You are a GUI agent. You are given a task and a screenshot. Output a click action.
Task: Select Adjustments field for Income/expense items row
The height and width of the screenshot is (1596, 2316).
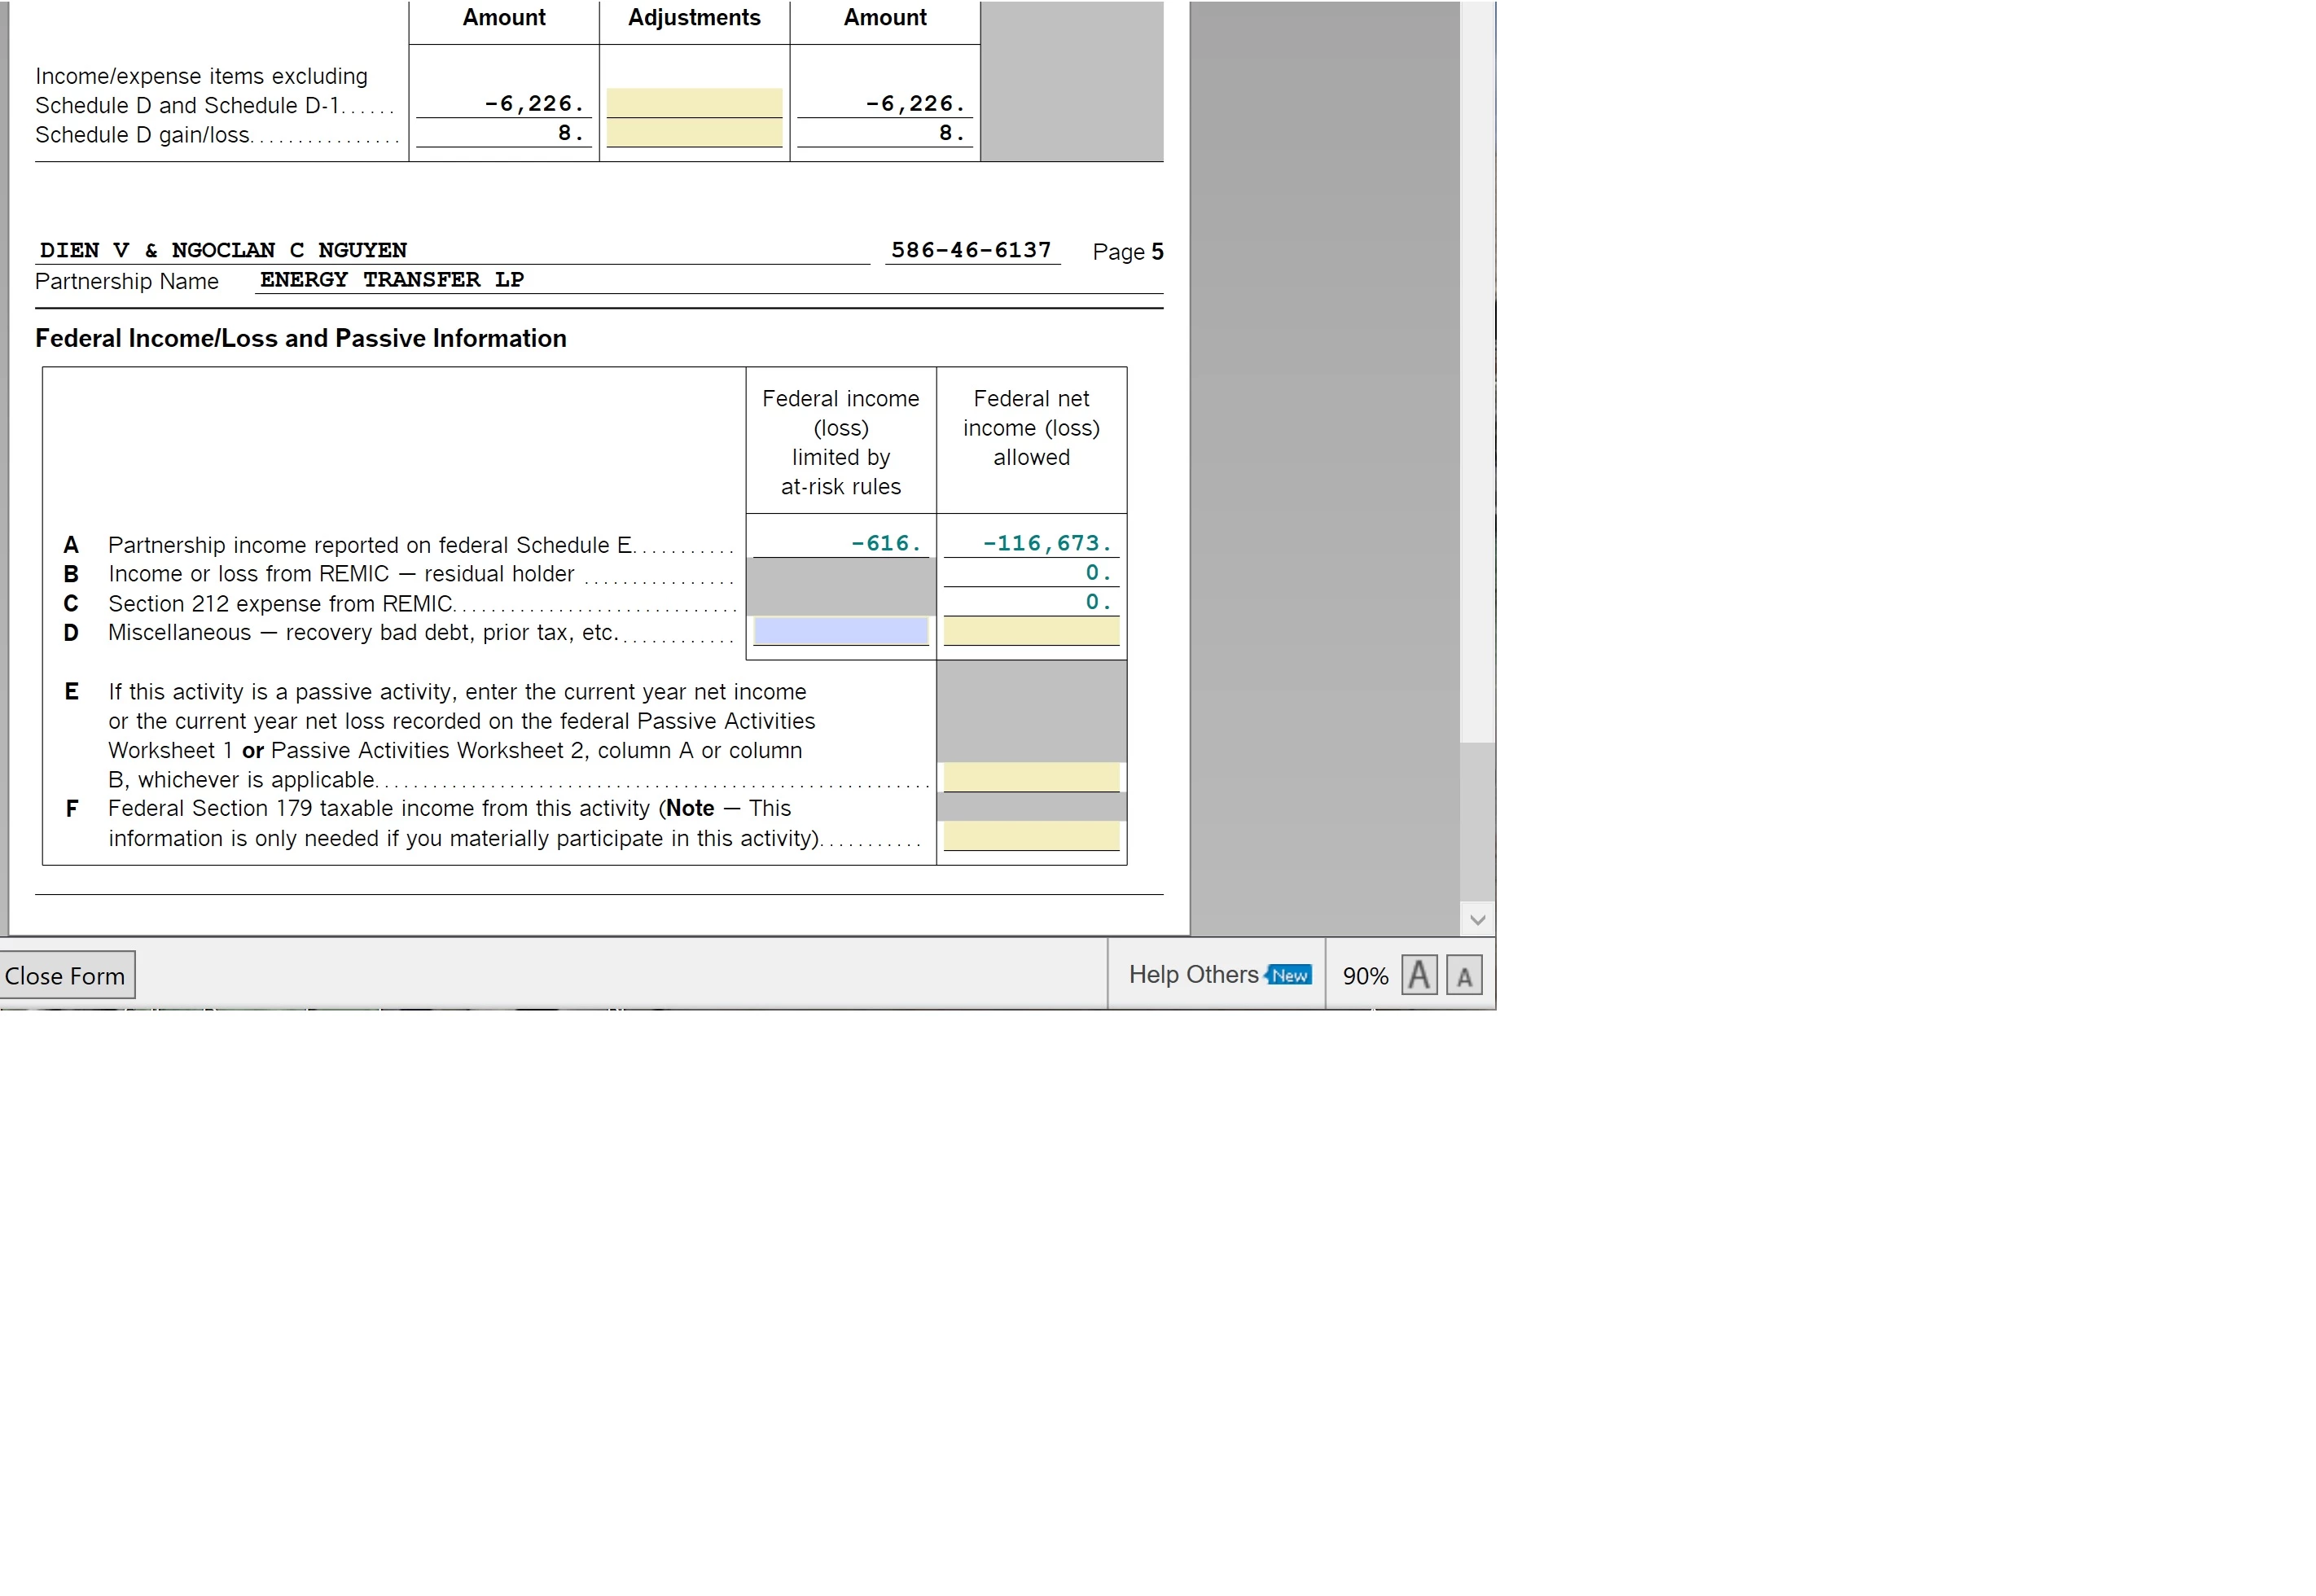(694, 103)
